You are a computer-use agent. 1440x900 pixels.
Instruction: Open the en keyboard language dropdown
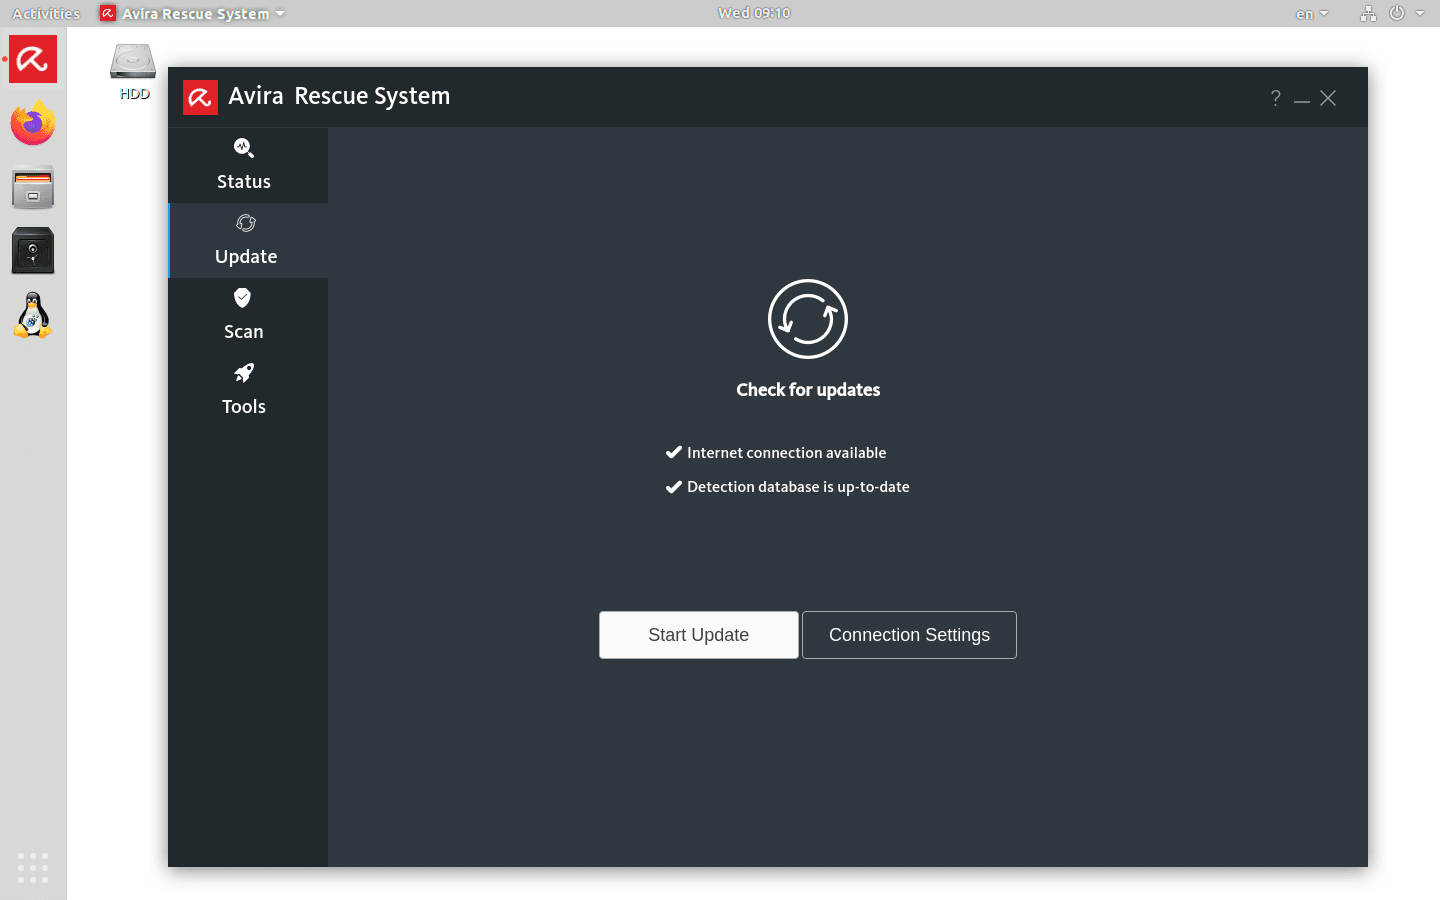(1312, 14)
